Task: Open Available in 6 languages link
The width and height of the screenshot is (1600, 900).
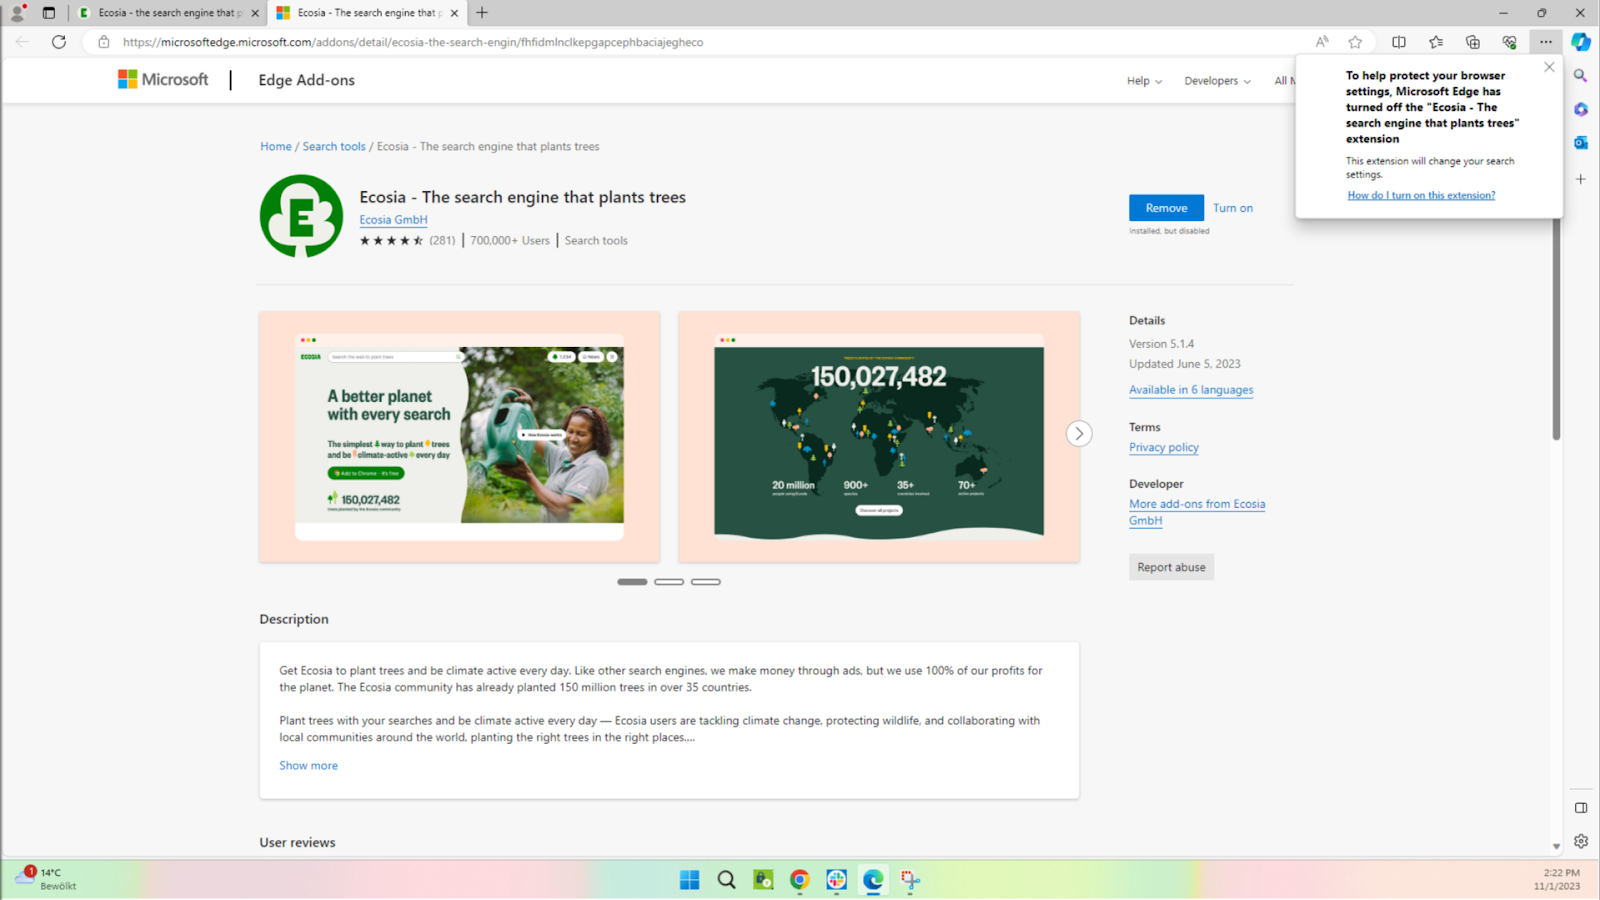Action: coord(1191,390)
